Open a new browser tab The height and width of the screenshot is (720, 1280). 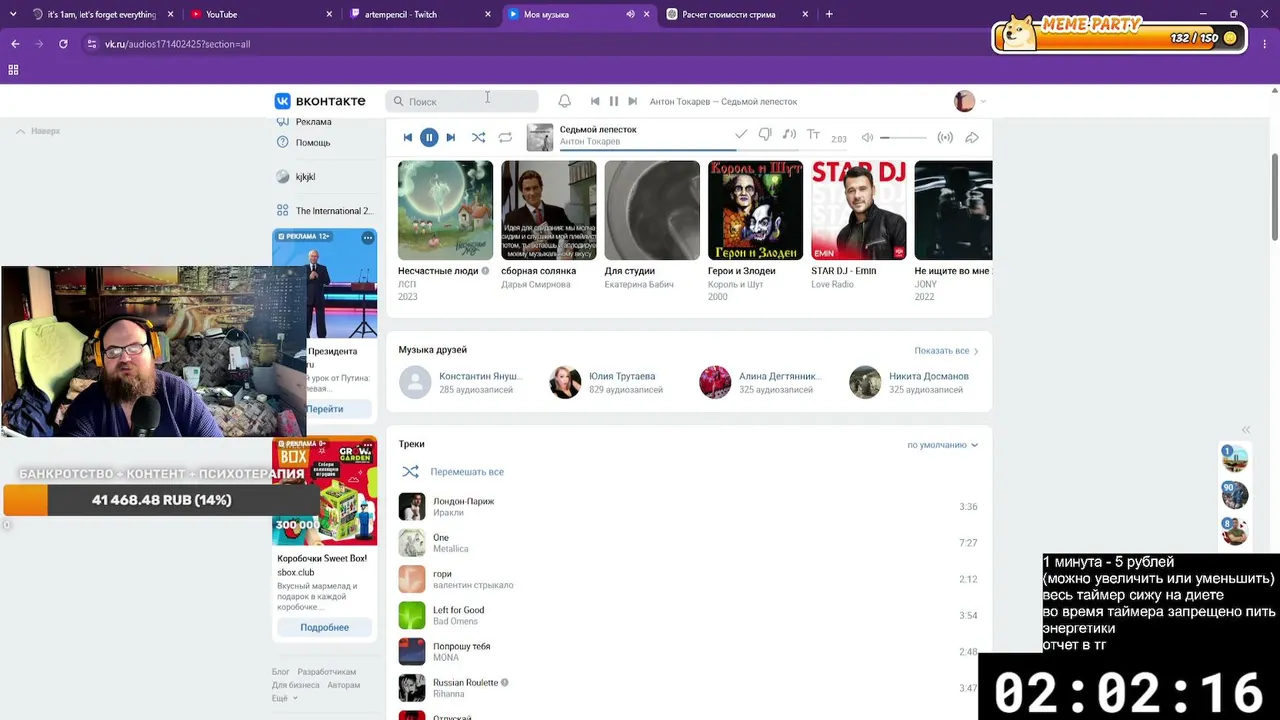(829, 14)
